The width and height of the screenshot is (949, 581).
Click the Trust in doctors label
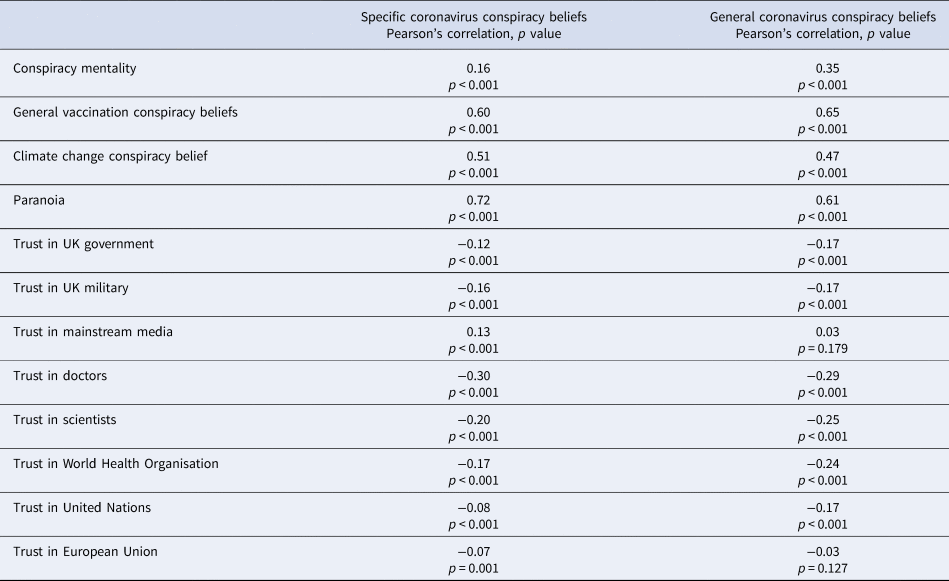point(60,376)
